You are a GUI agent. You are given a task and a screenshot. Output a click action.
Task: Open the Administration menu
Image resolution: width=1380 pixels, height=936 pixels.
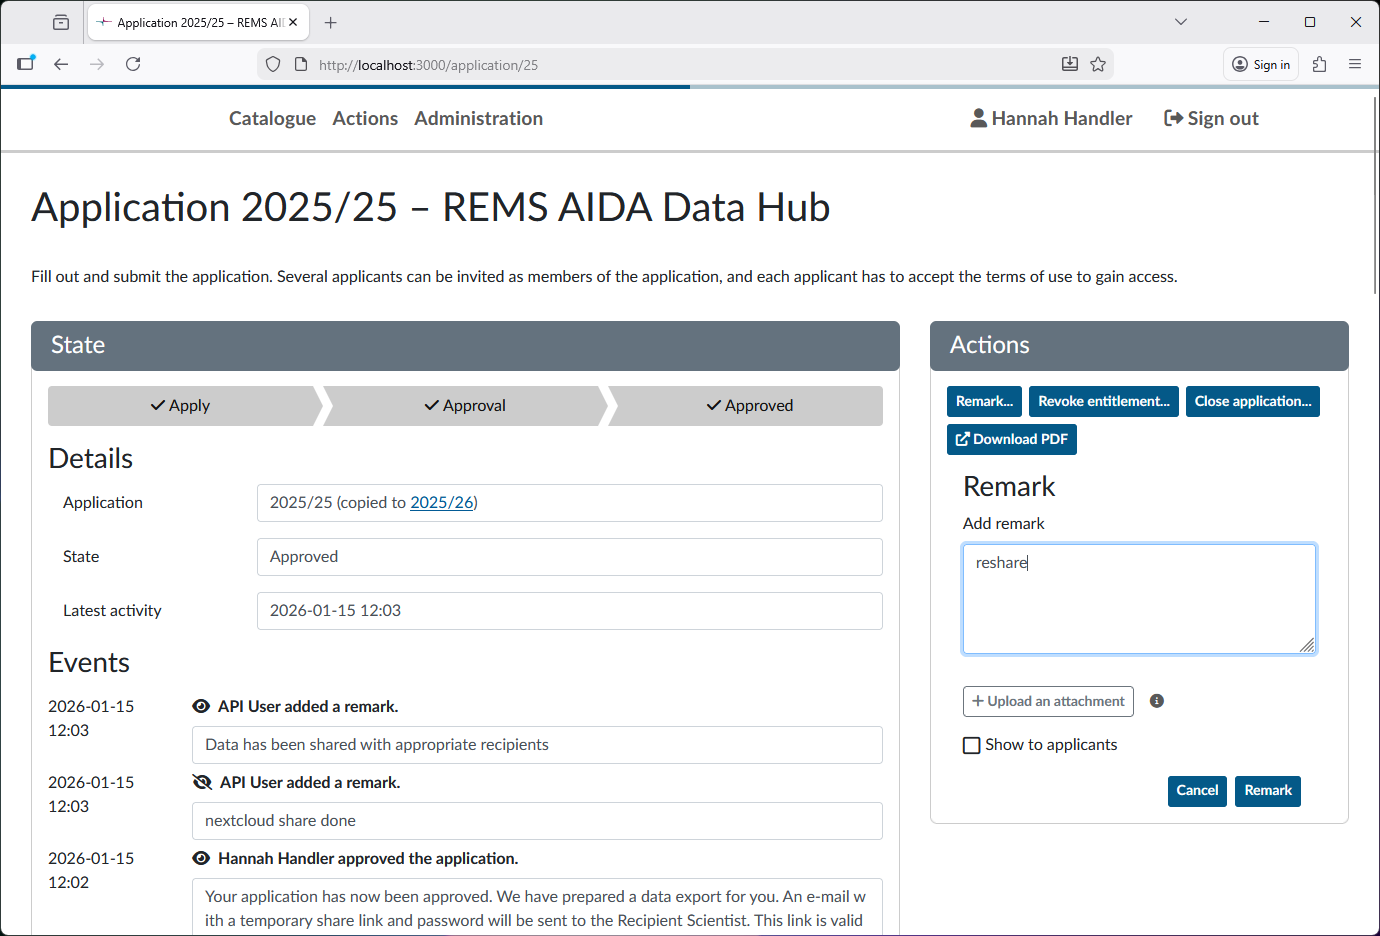(478, 118)
